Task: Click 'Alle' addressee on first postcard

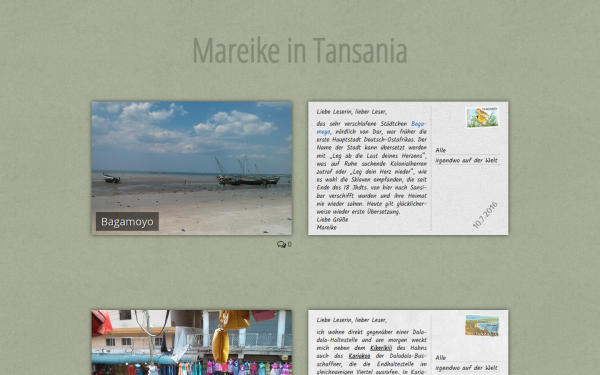Action: click(441, 150)
